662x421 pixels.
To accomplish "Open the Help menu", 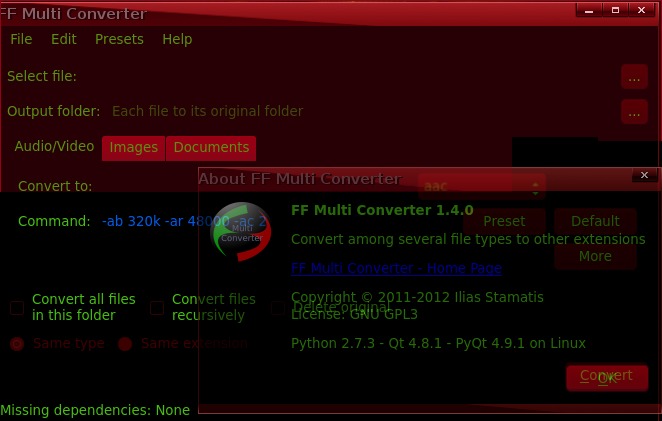I will (177, 39).
